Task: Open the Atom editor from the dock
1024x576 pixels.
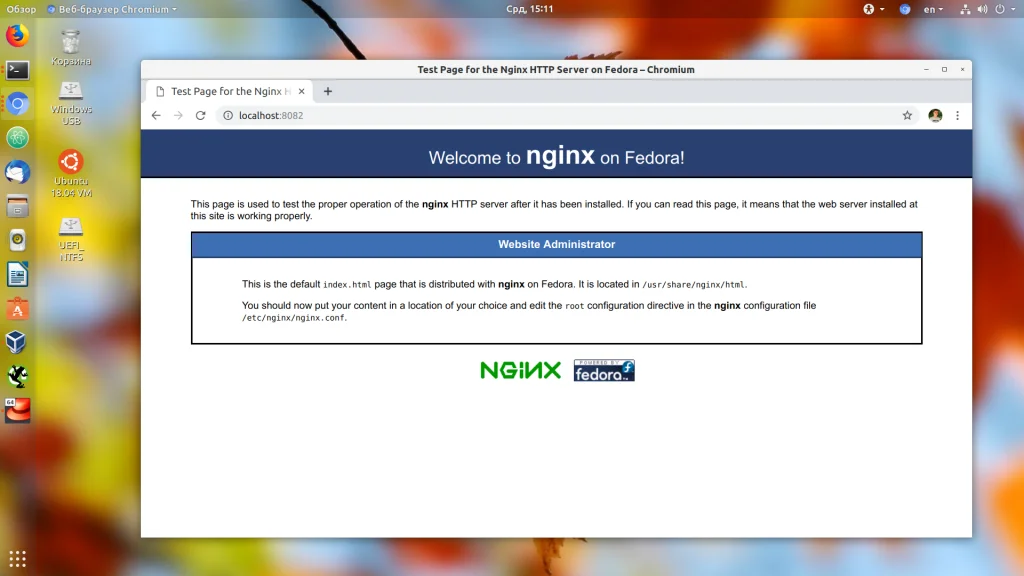Action: point(18,138)
